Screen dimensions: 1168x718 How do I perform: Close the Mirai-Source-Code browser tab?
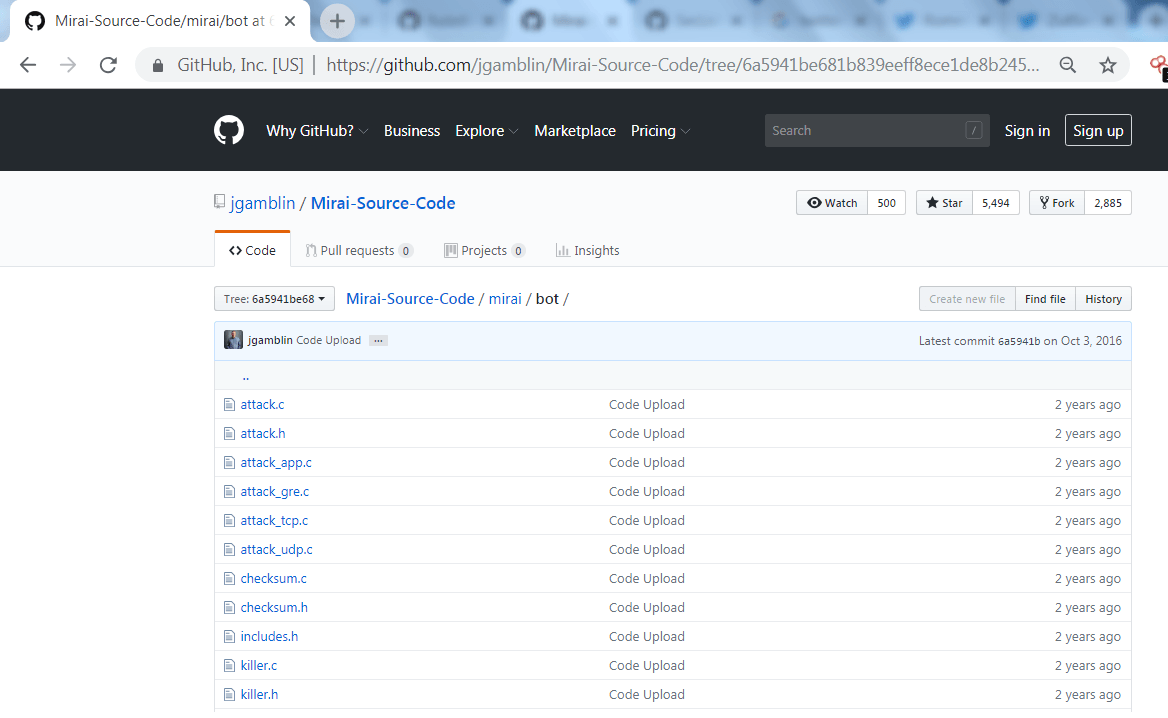click(290, 21)
